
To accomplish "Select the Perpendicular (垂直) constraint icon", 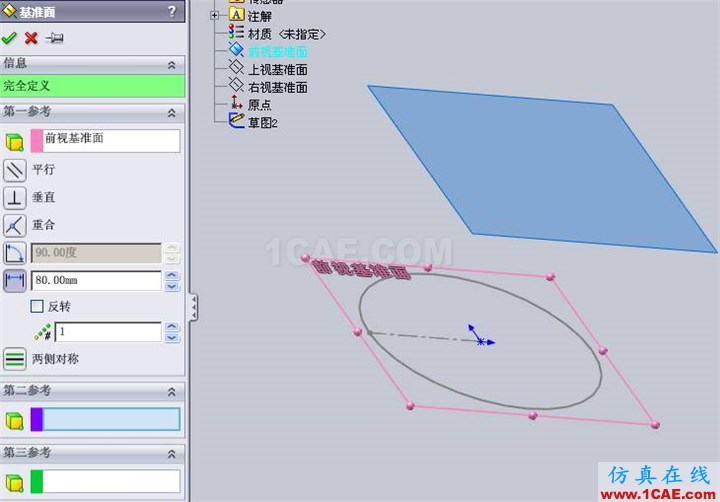I will click(15, 198).
